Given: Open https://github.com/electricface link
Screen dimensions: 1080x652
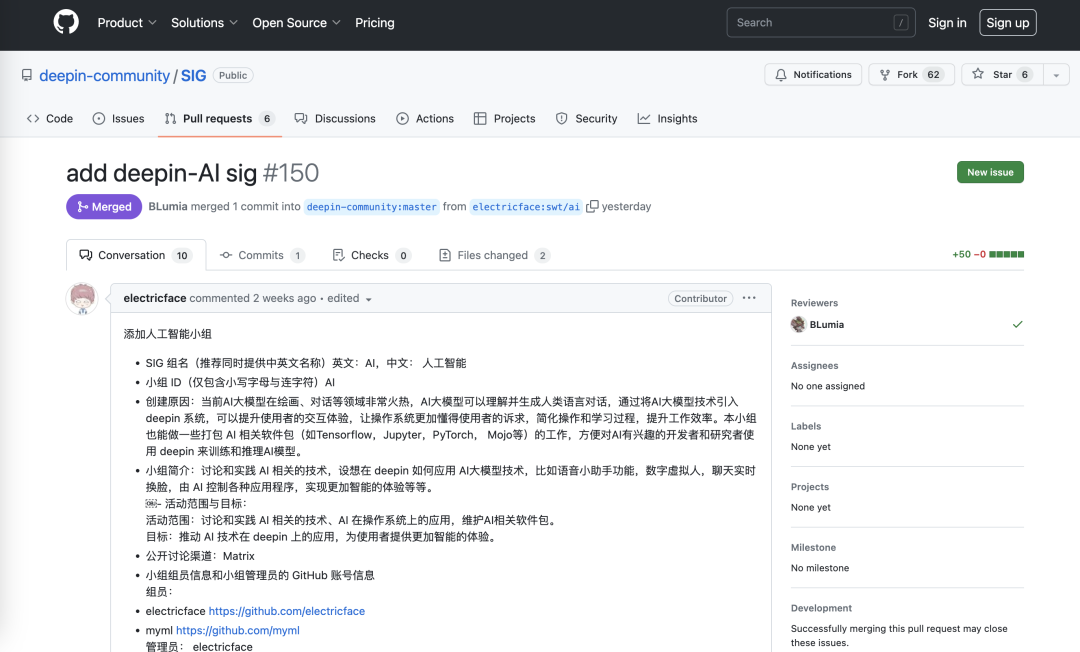Looking at the screenshot, I should 287,611.
